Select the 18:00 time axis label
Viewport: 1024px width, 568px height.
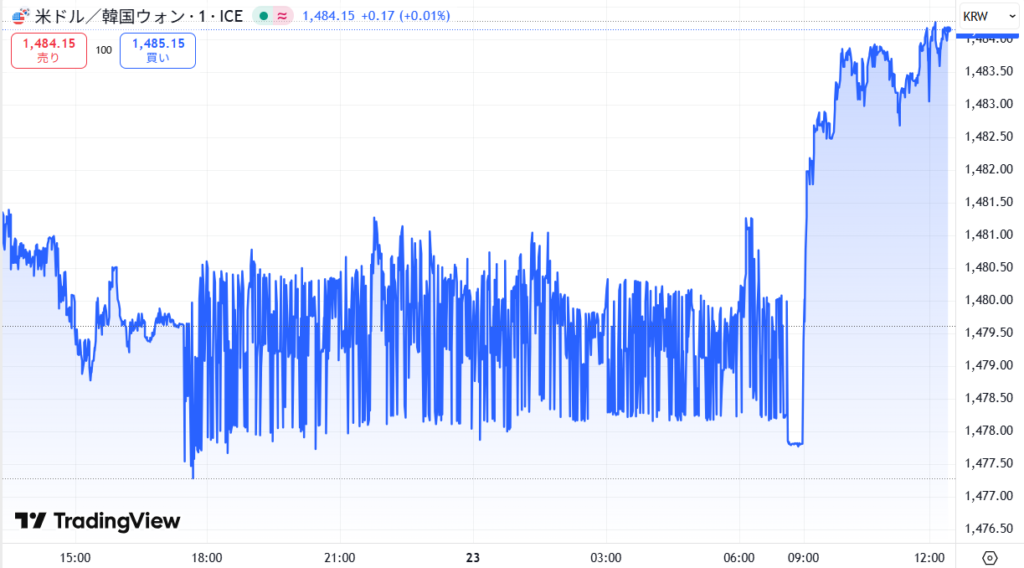coord(207,557)
